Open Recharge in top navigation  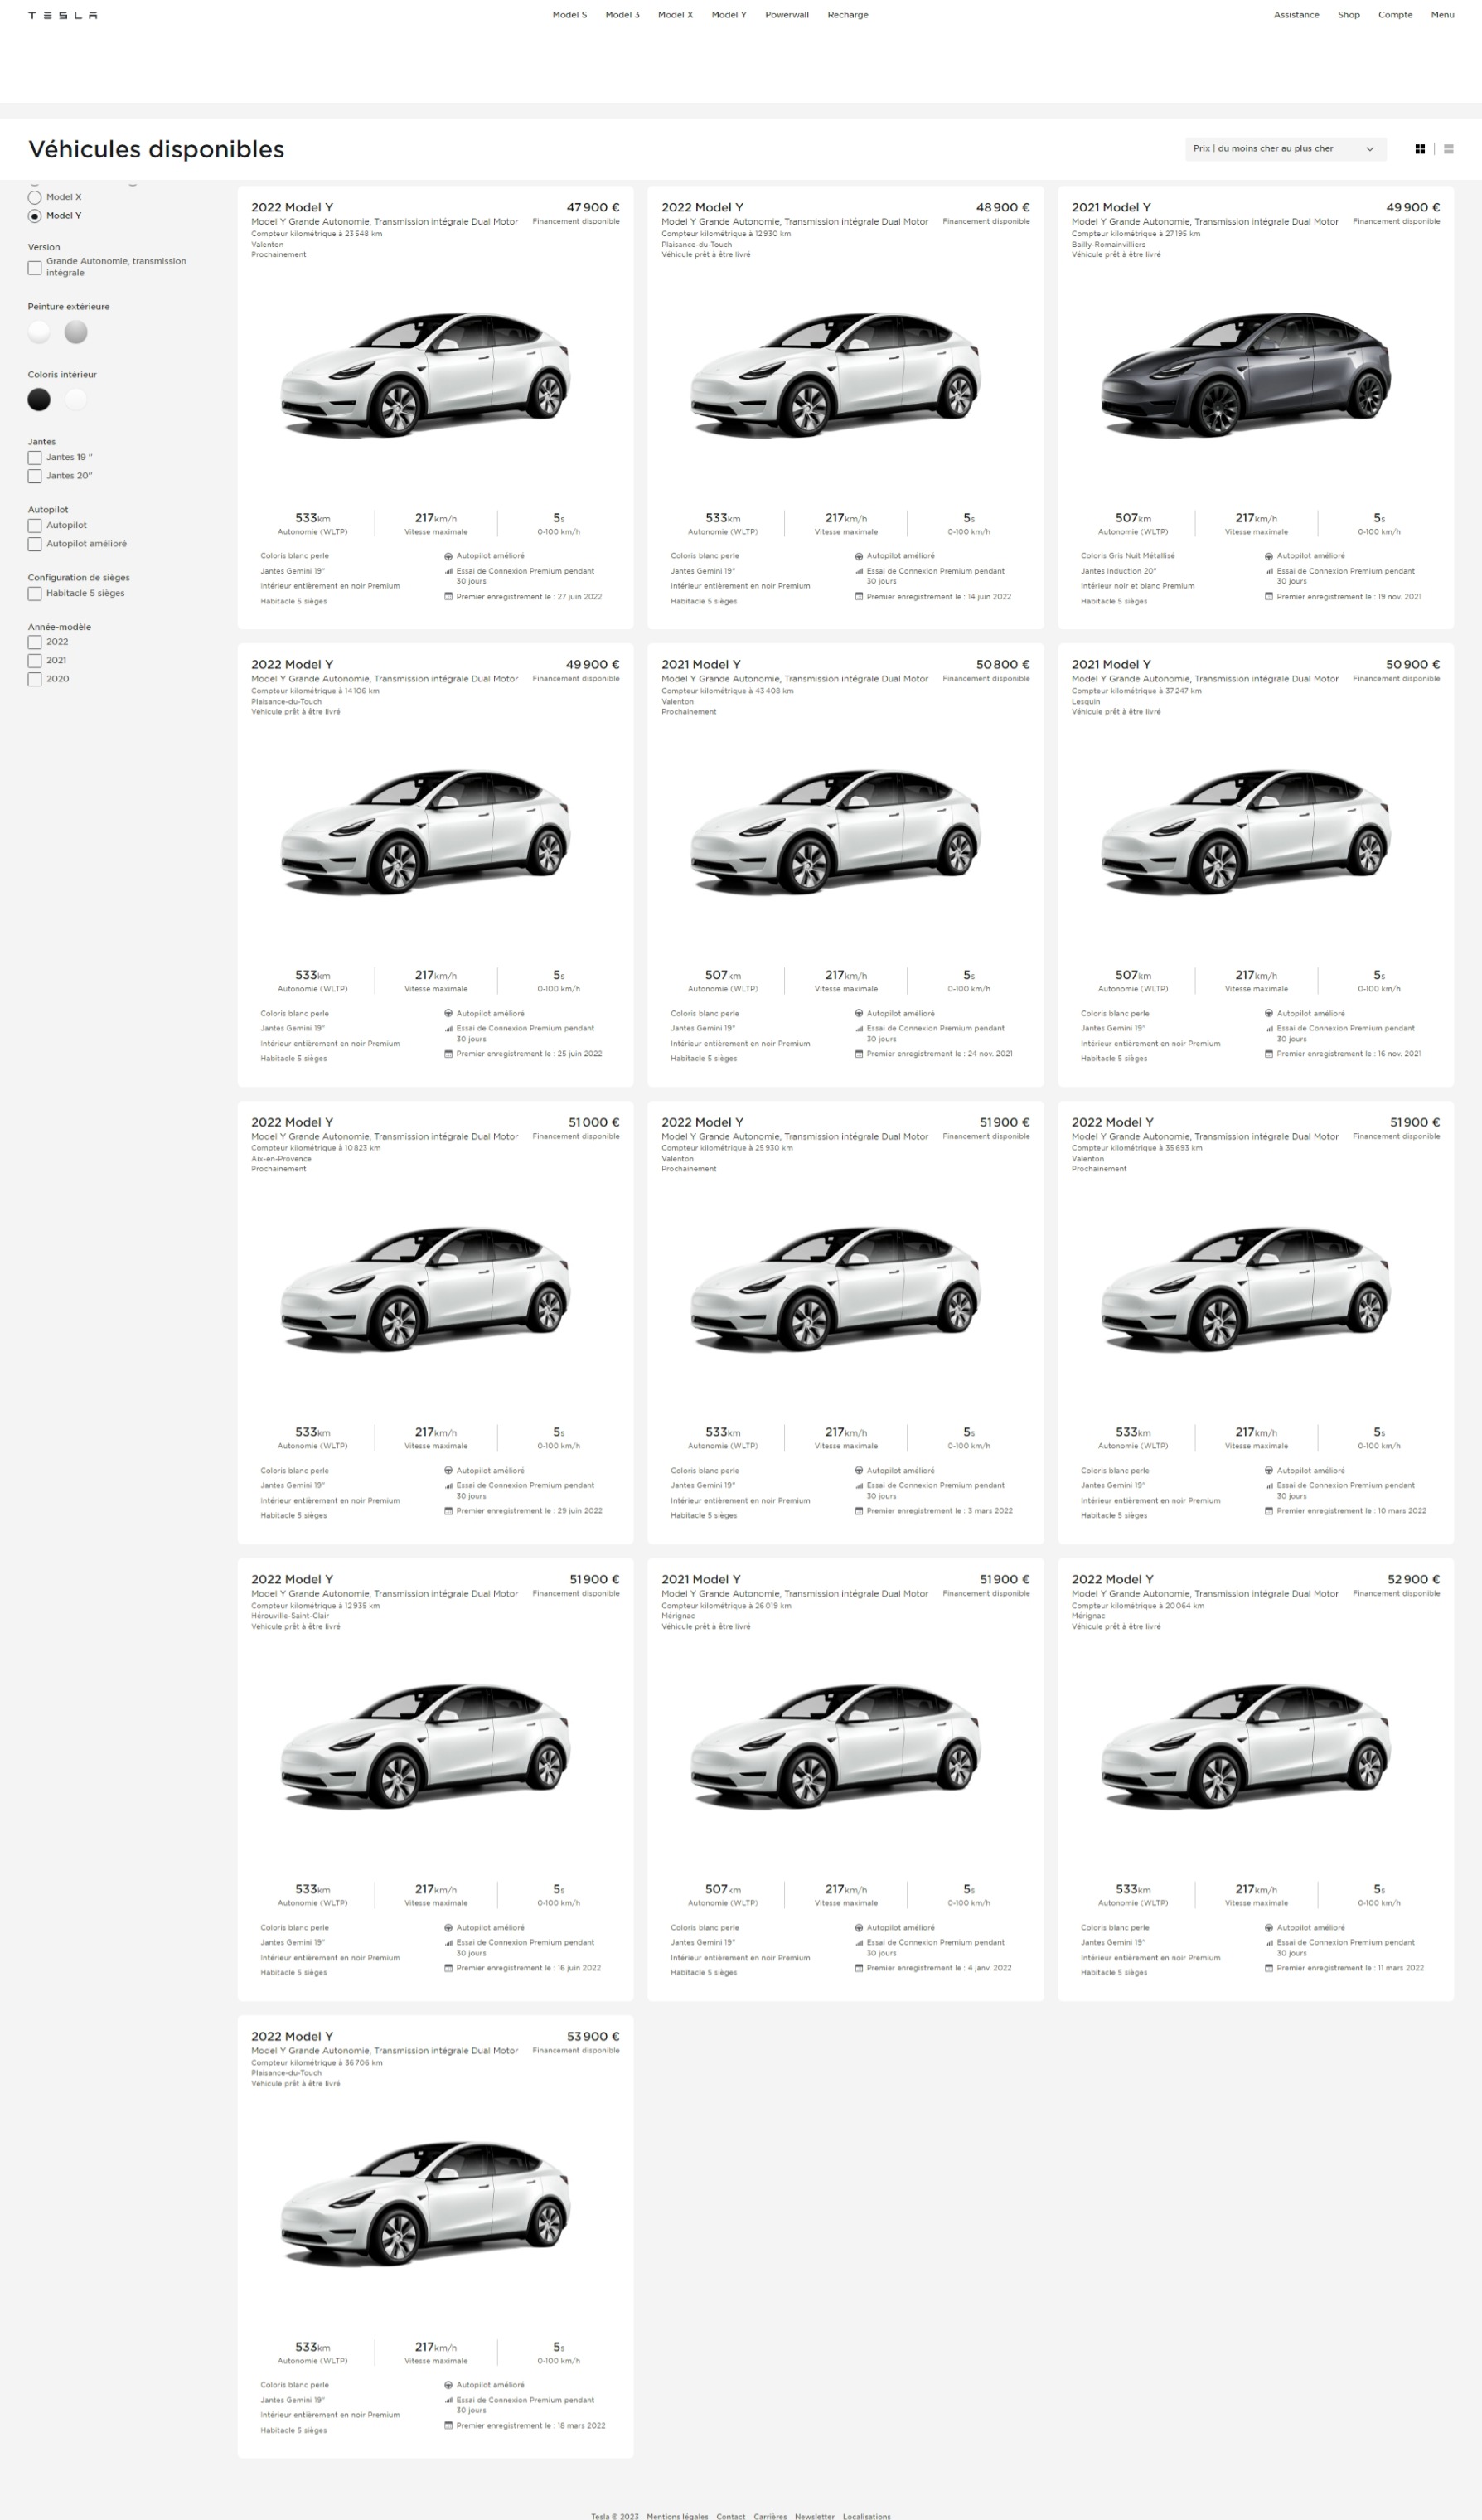(x=848, y=15)
